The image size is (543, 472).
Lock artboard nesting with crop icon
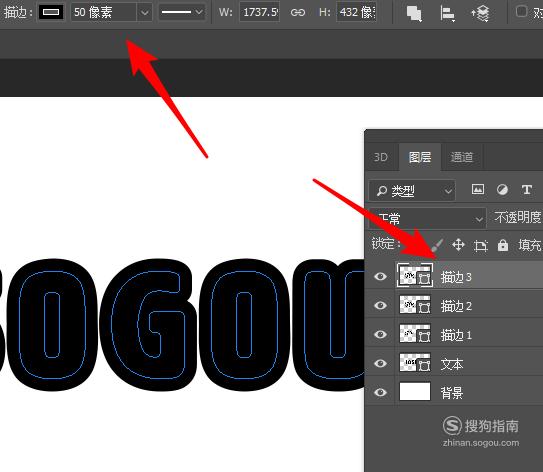[481, 245]
